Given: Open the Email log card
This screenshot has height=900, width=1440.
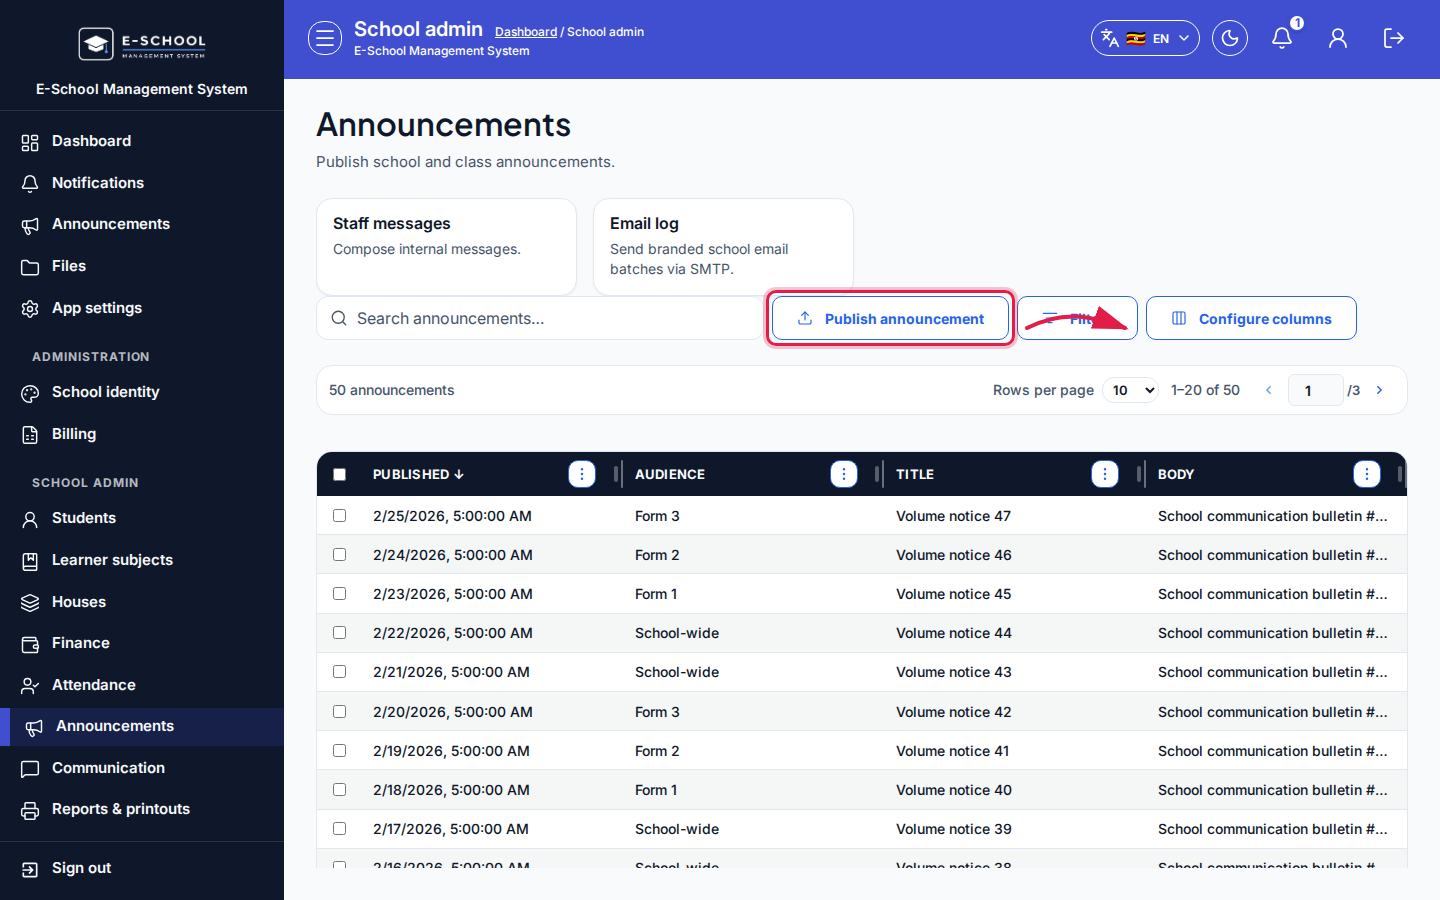Looking at the screenshot, I should (723, 246).
